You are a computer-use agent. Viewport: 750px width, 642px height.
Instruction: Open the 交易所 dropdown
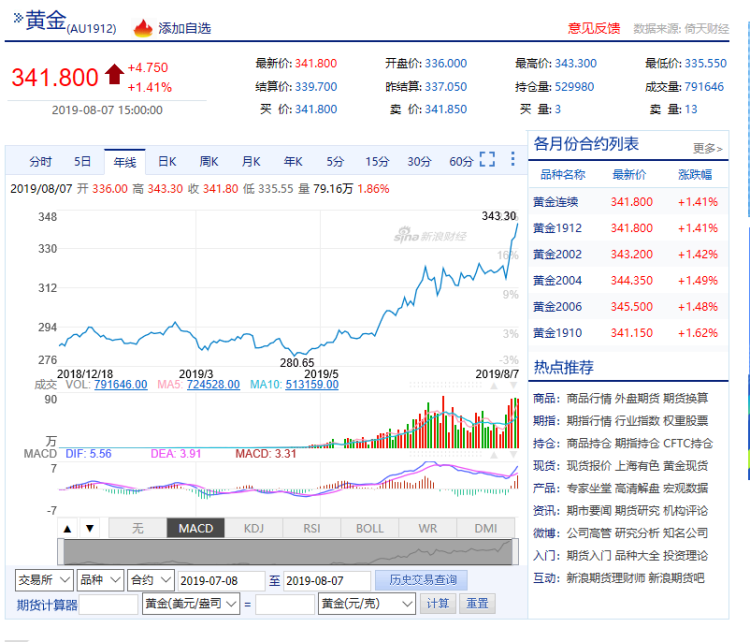44,580
